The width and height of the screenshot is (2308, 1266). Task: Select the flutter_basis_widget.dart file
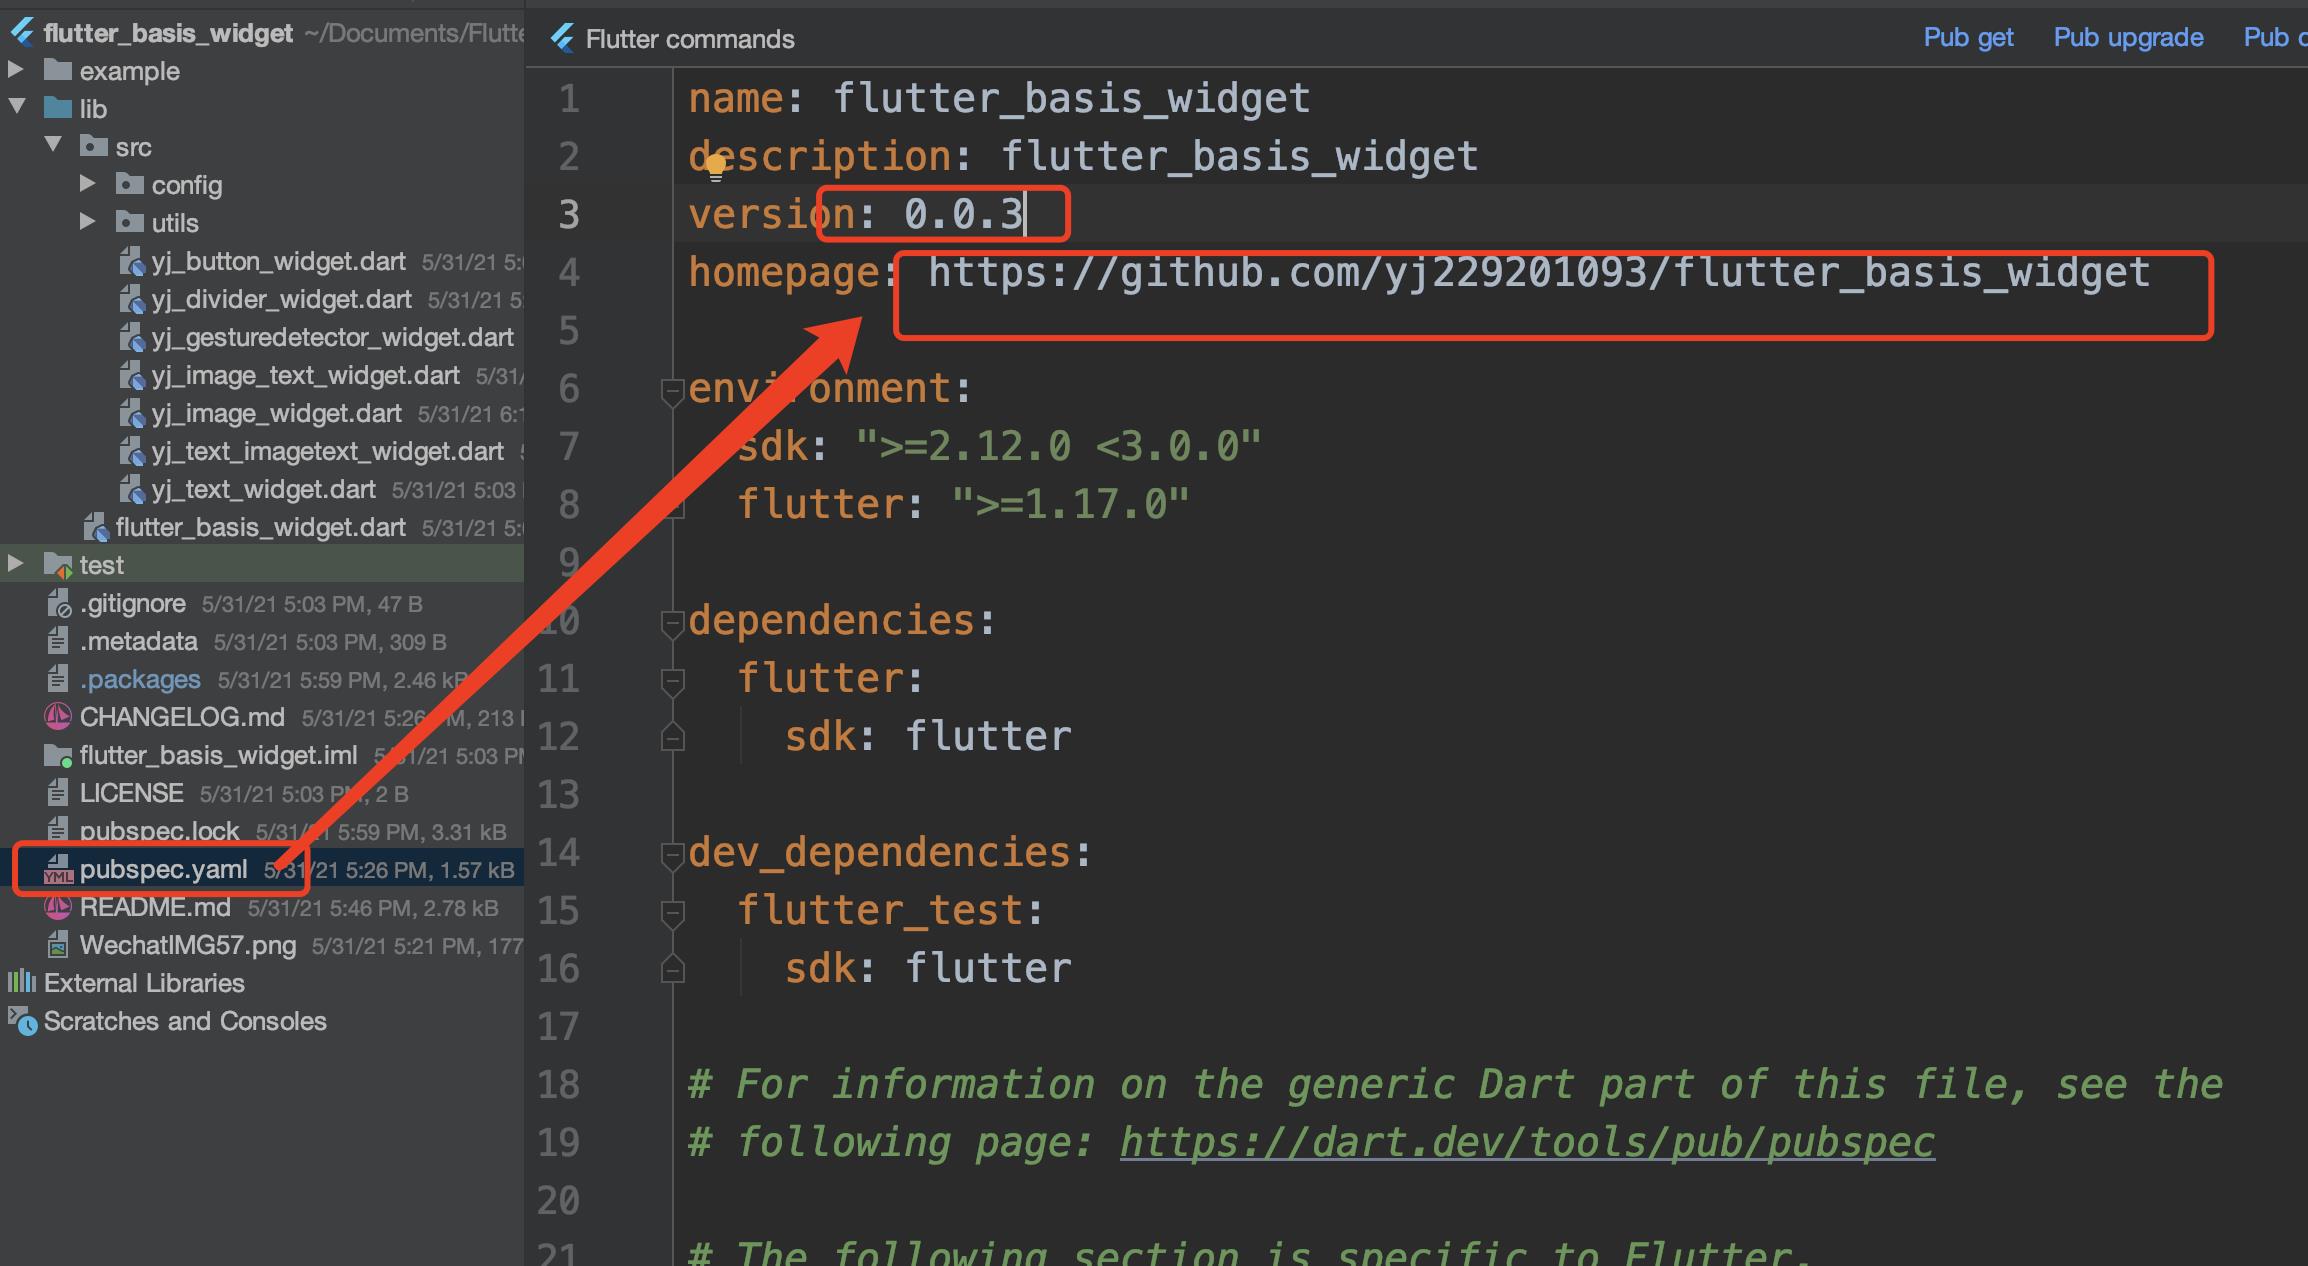260,528
